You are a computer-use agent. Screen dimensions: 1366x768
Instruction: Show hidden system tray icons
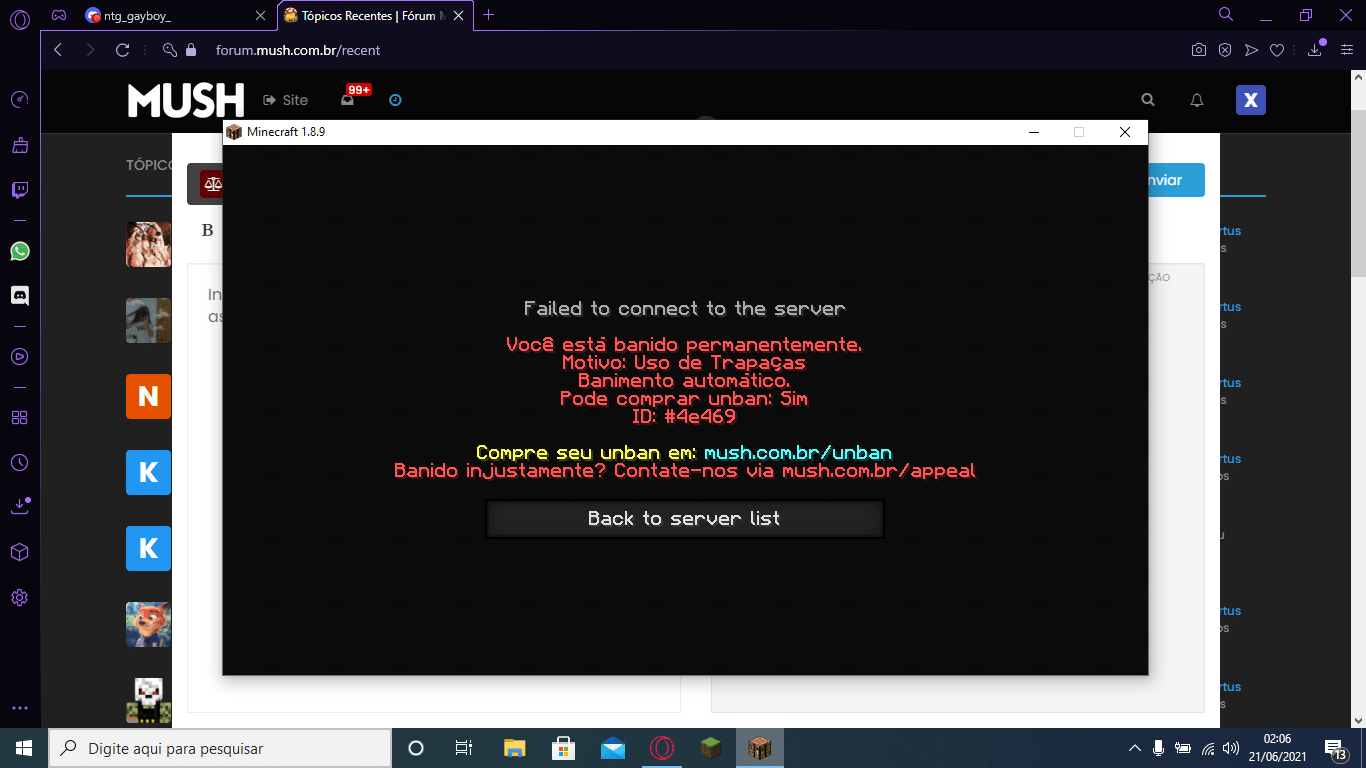pos(1134,748)
